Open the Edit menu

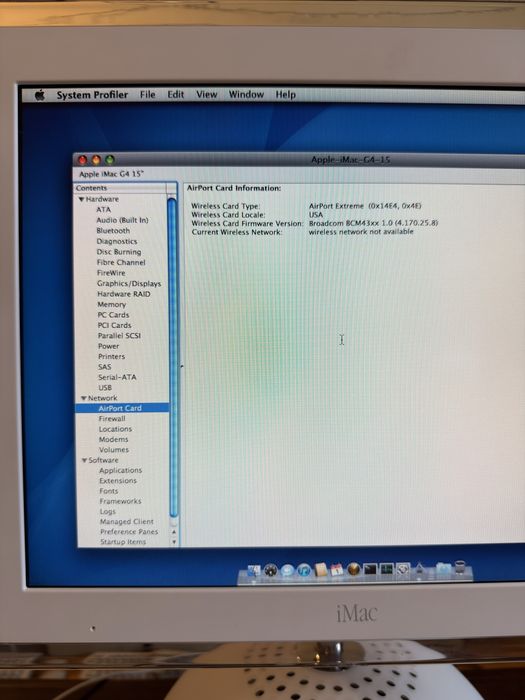tap(175, 95)
